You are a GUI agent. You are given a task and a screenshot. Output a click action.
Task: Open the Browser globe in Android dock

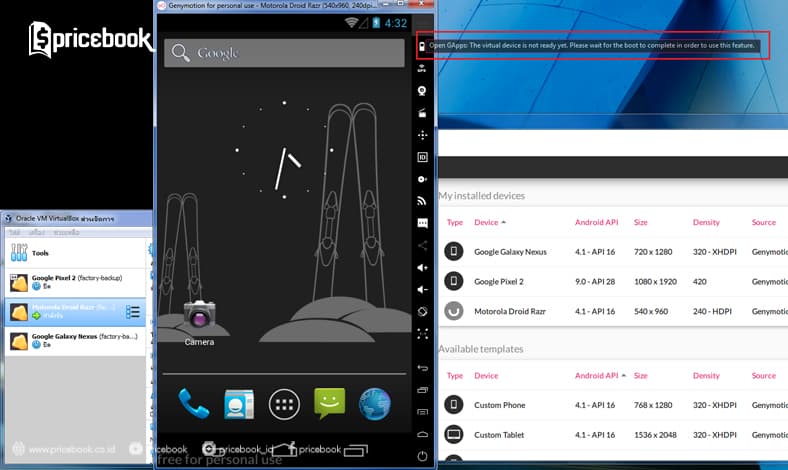375,404
